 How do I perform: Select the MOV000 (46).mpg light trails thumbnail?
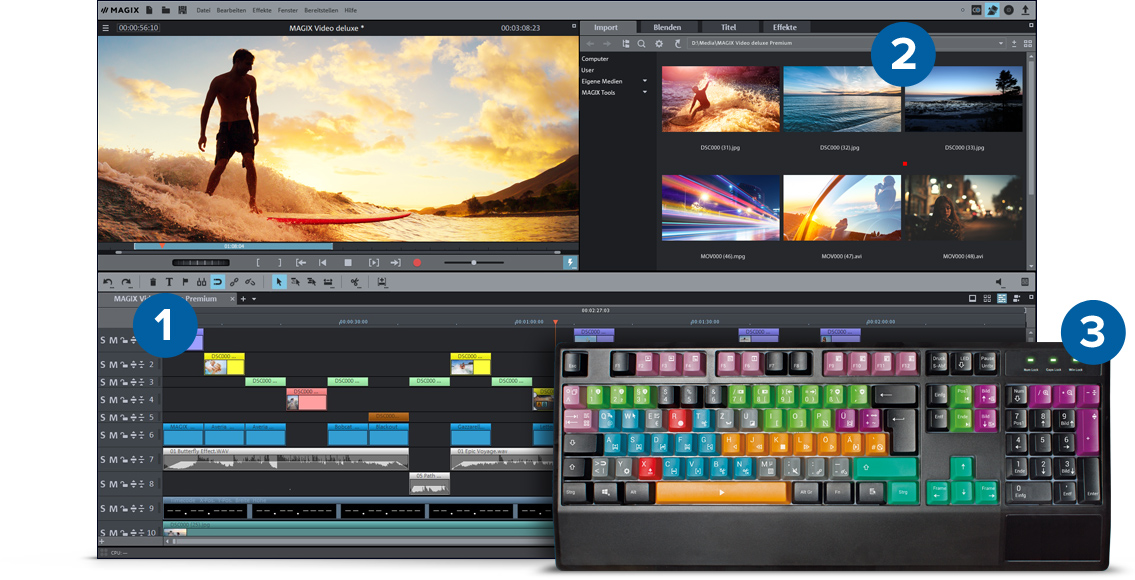[720, 208]
